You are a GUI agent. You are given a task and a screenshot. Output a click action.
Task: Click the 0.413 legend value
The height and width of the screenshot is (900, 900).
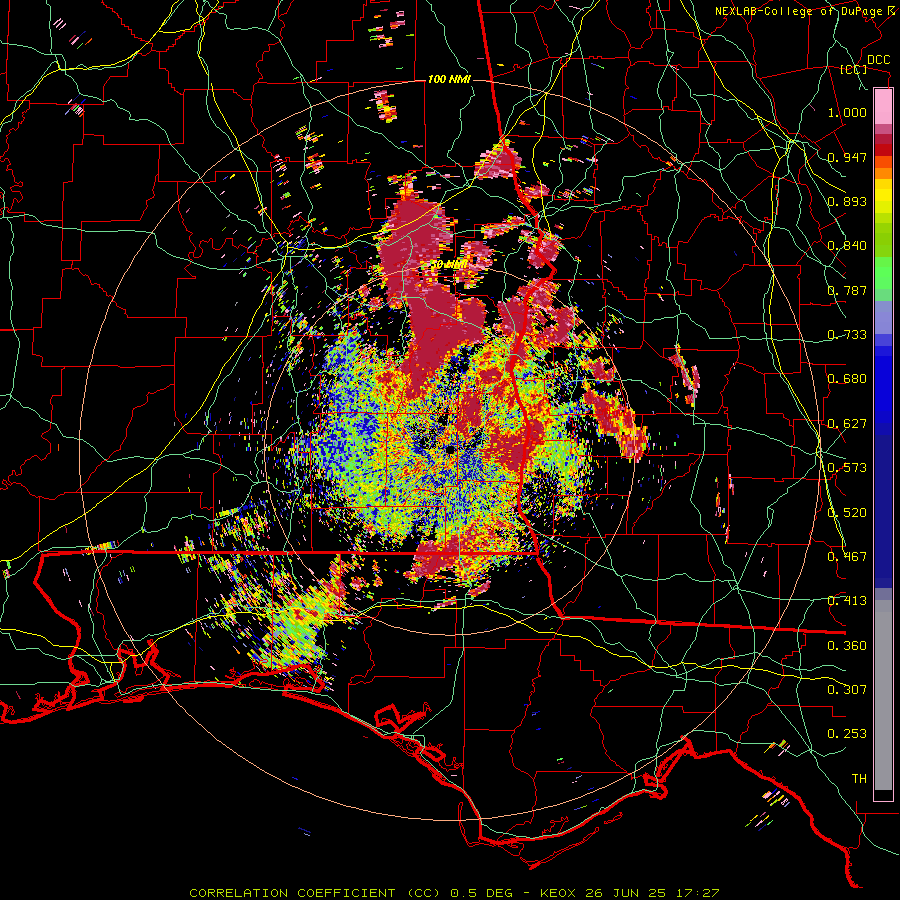point(847,601)
